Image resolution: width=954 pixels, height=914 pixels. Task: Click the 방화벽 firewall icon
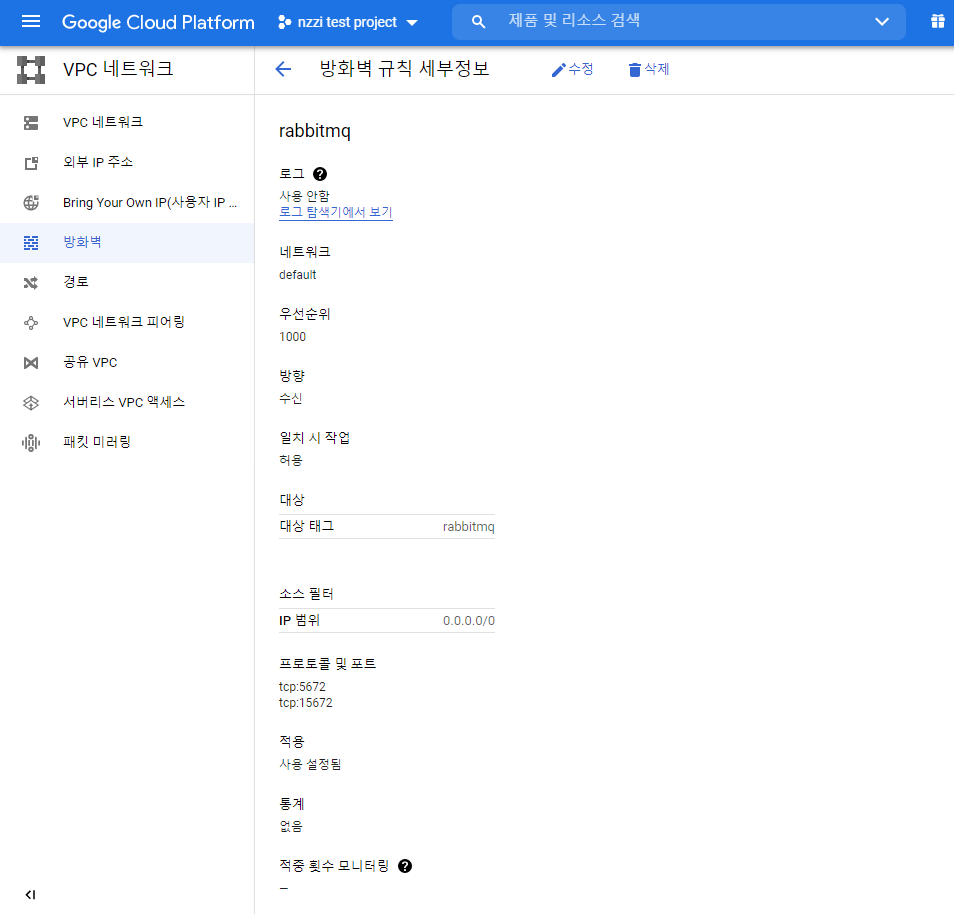[31, 243]
